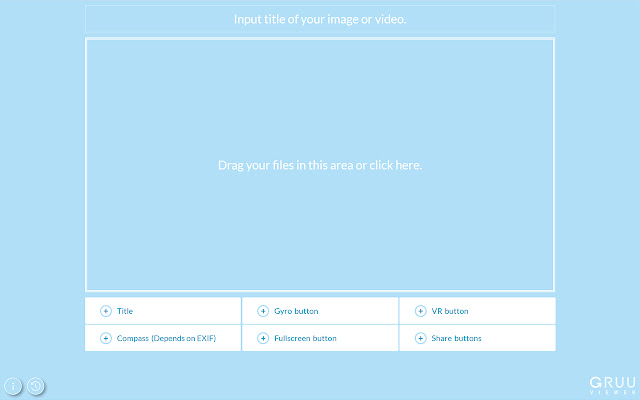
Task: Click the VIEWER subtitle under GRUU
Action: tap(608, 392)
